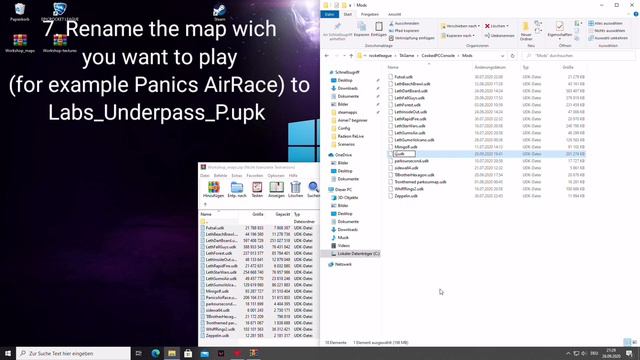Select Dieser PC in navigation pane
This screenshot has width=640, height=360.
point(343,190)
